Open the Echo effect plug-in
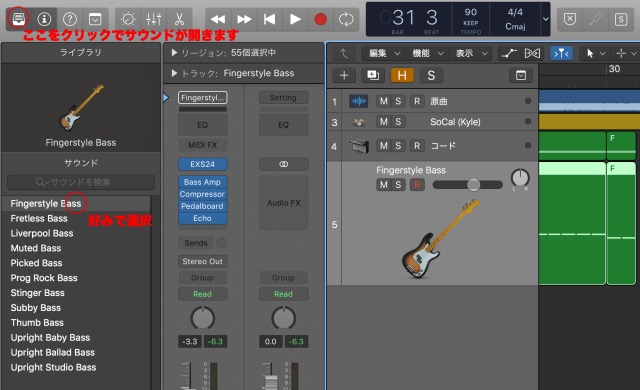This screenshot has width=640, height=390. point(202,218)
